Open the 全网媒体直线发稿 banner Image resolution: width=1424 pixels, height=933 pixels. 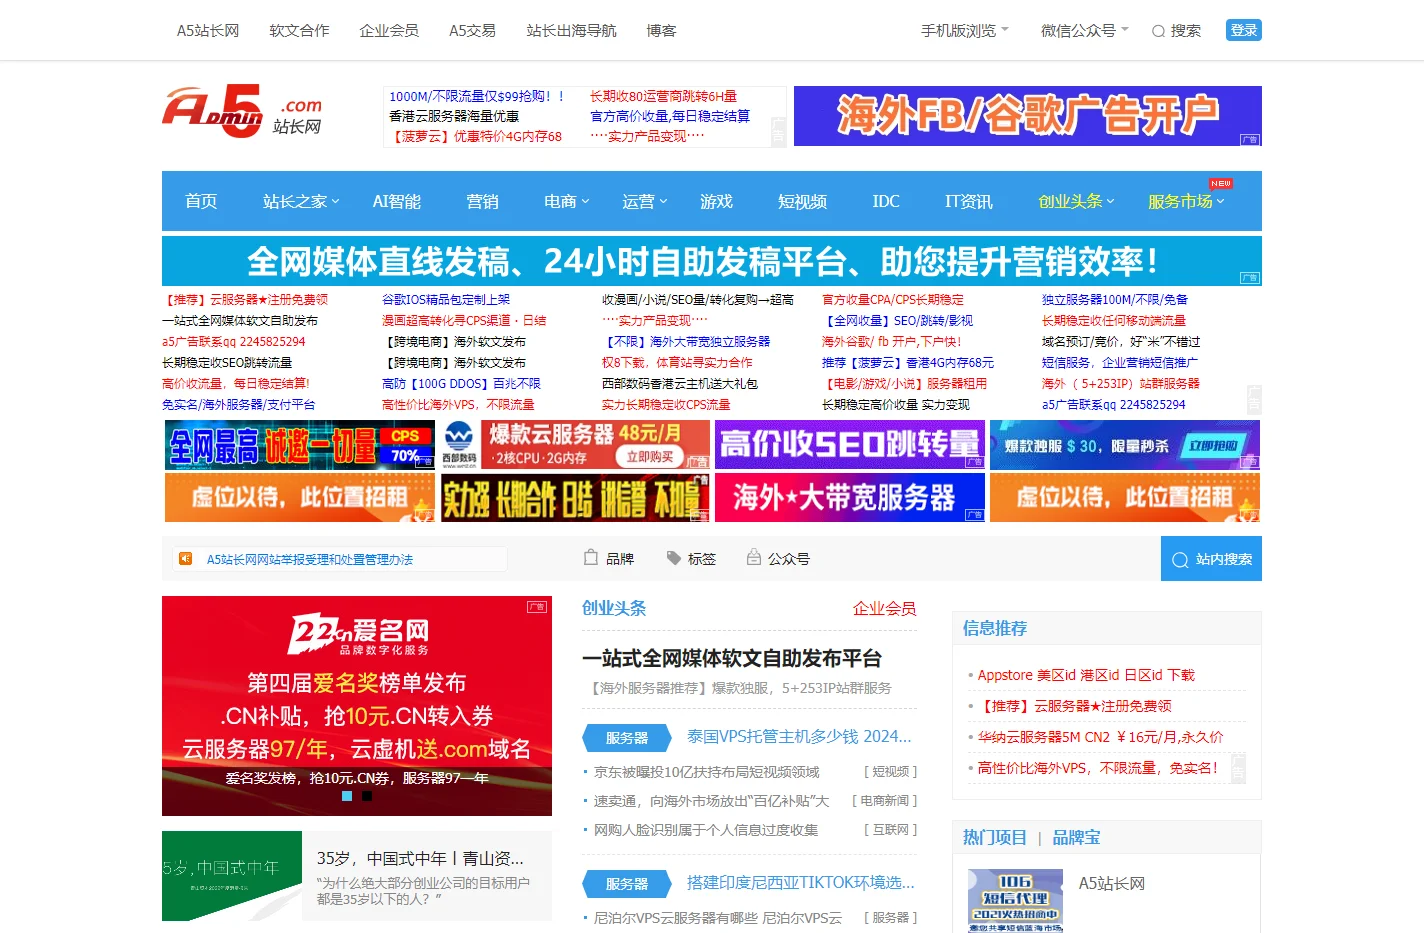coord(712,261)
